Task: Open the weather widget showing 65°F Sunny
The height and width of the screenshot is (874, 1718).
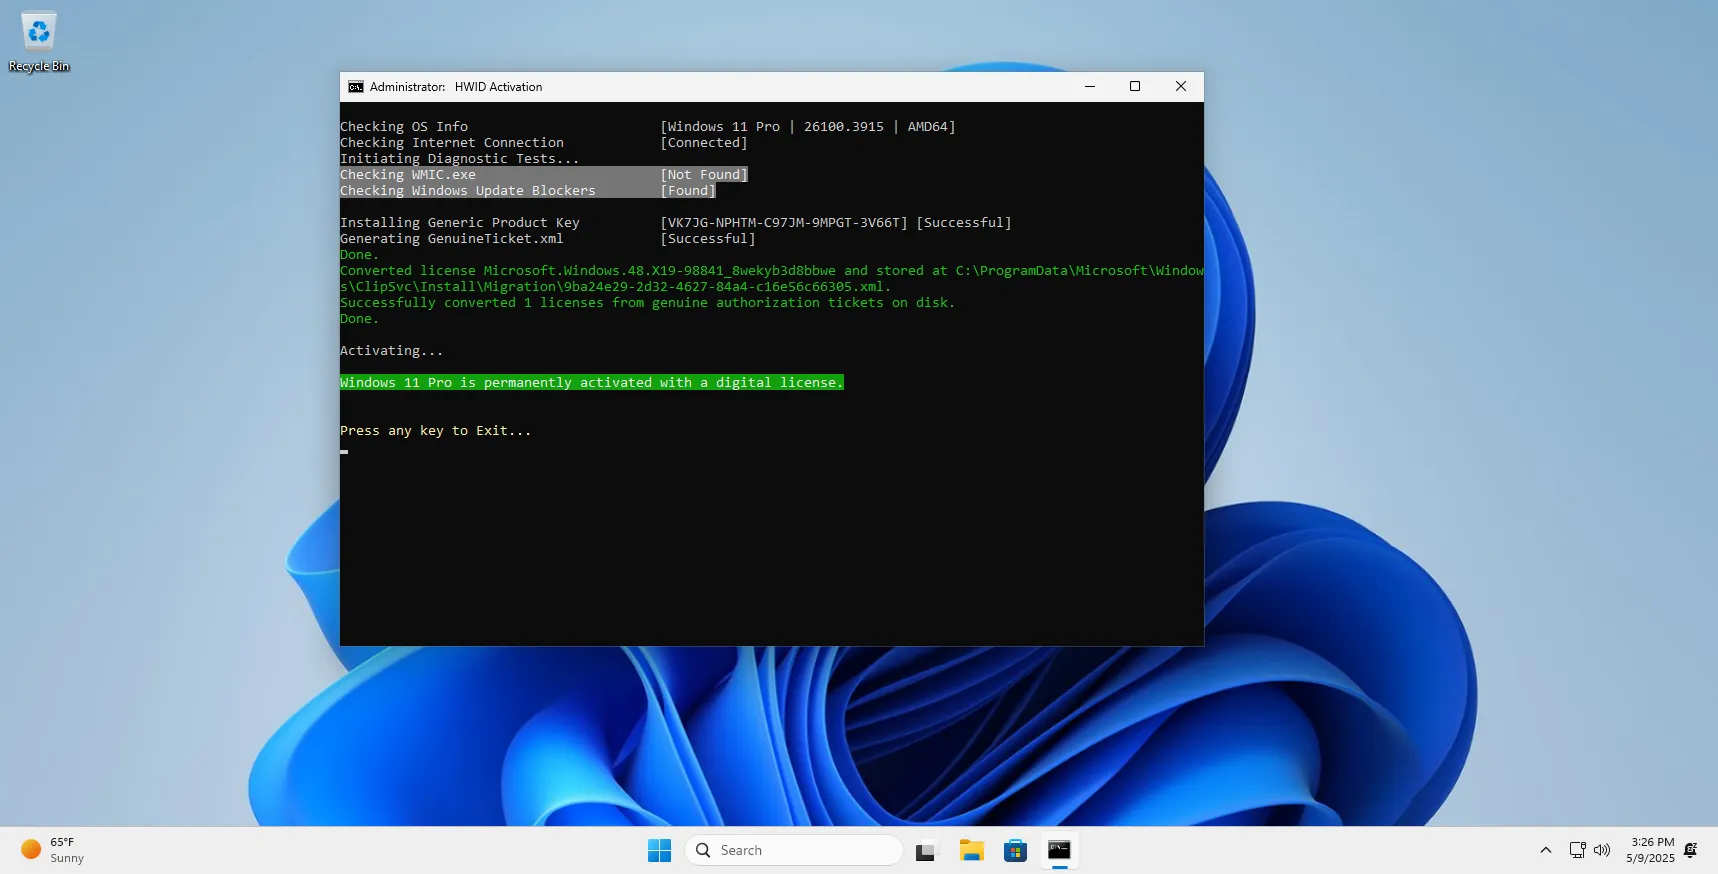Action: click(x=53, y=850)
